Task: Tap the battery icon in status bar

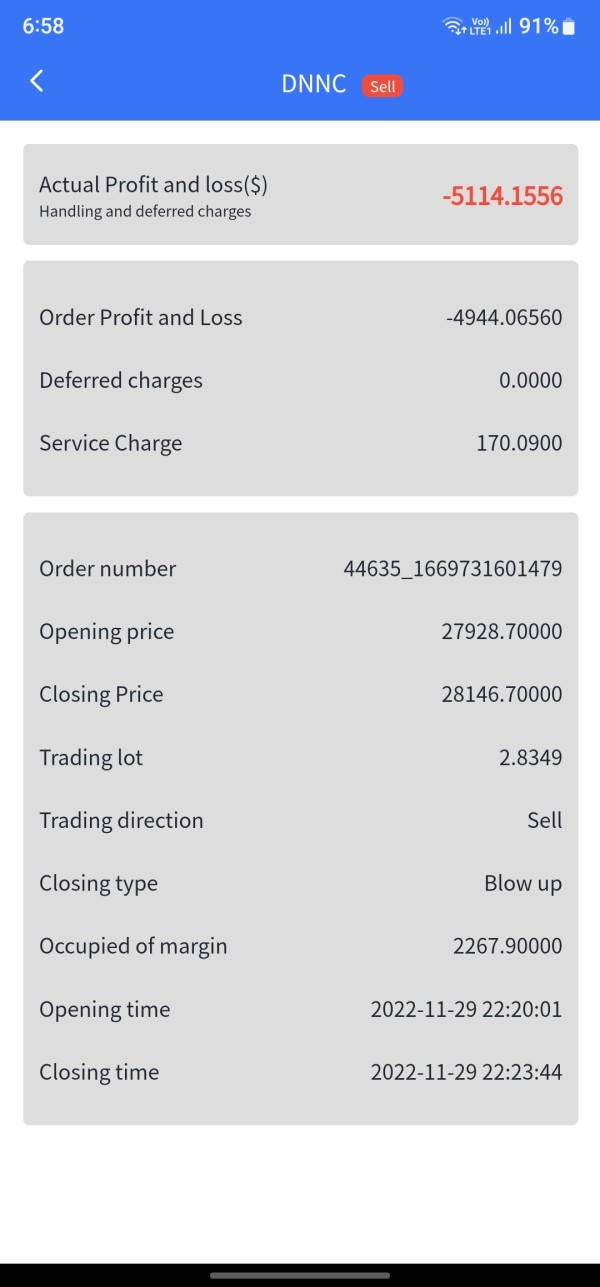Action: 569,27
